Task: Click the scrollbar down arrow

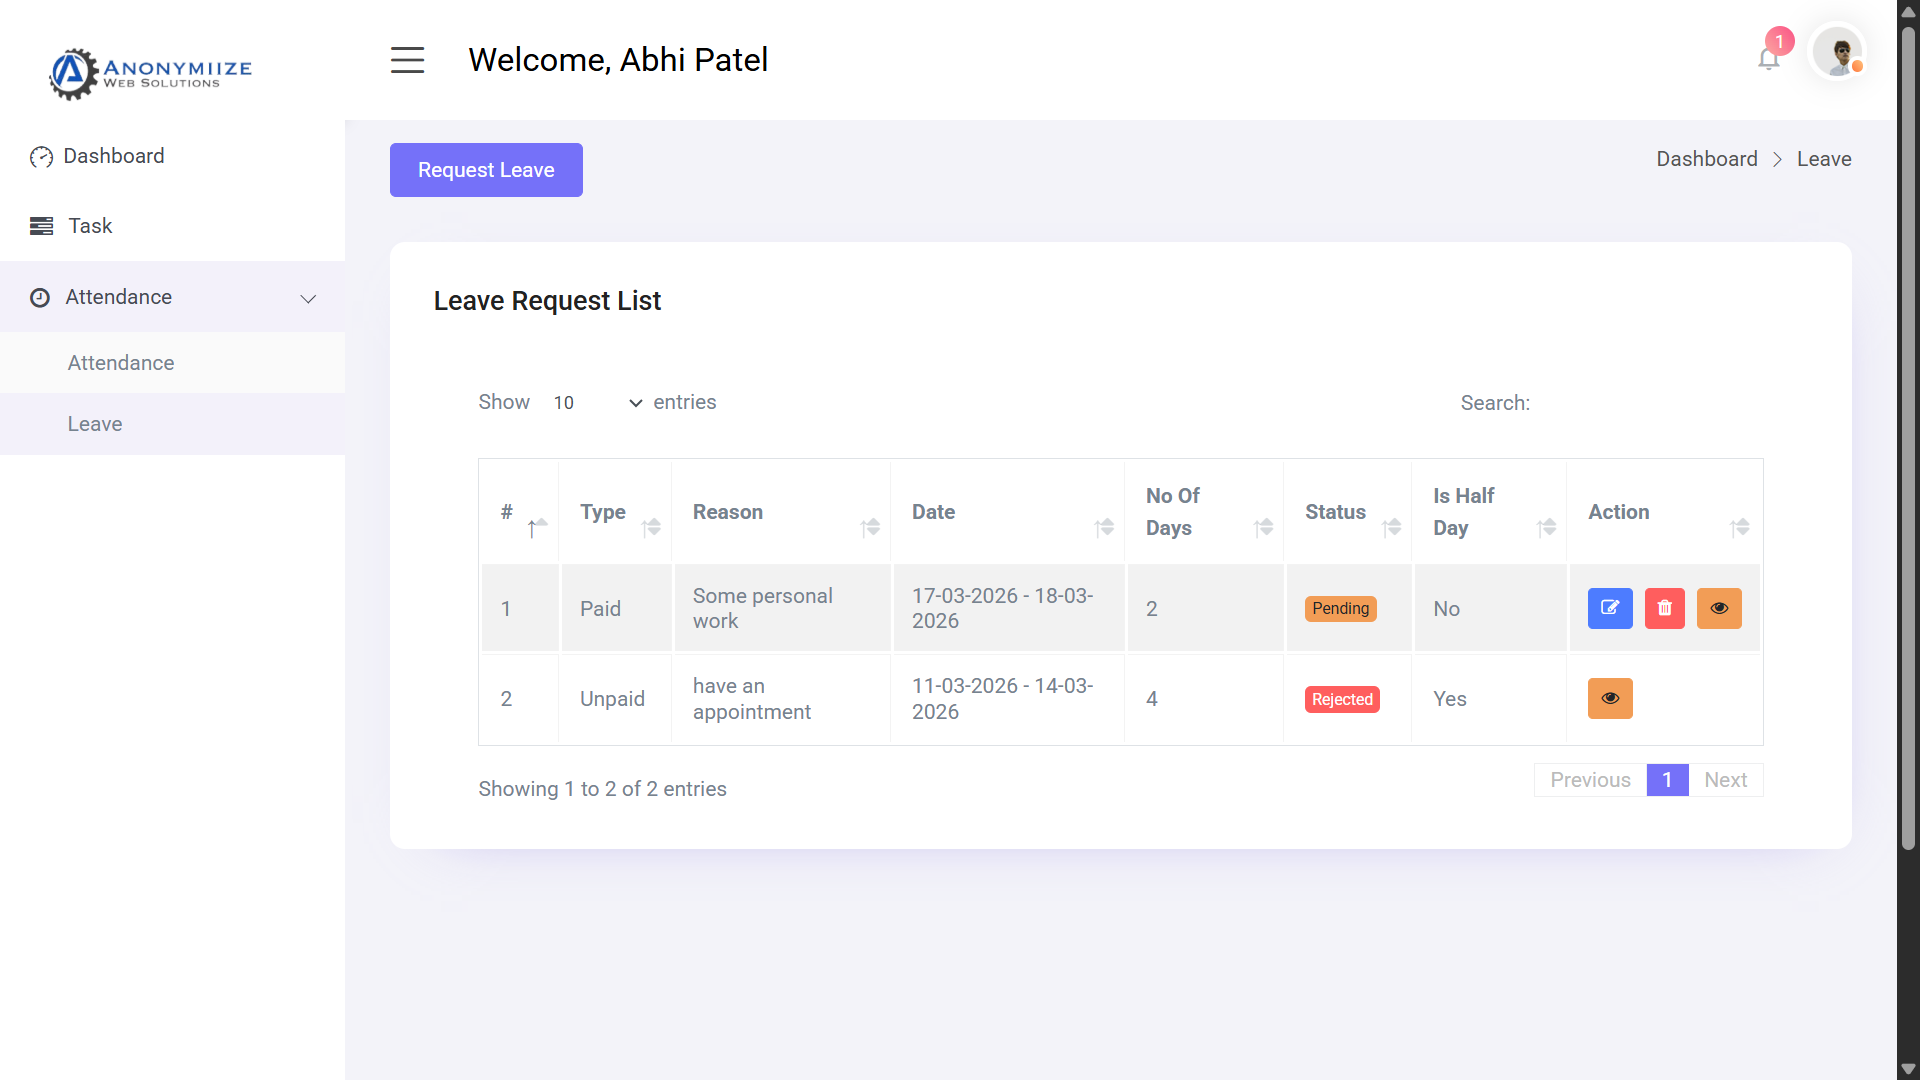Action: (1908, 1069)
